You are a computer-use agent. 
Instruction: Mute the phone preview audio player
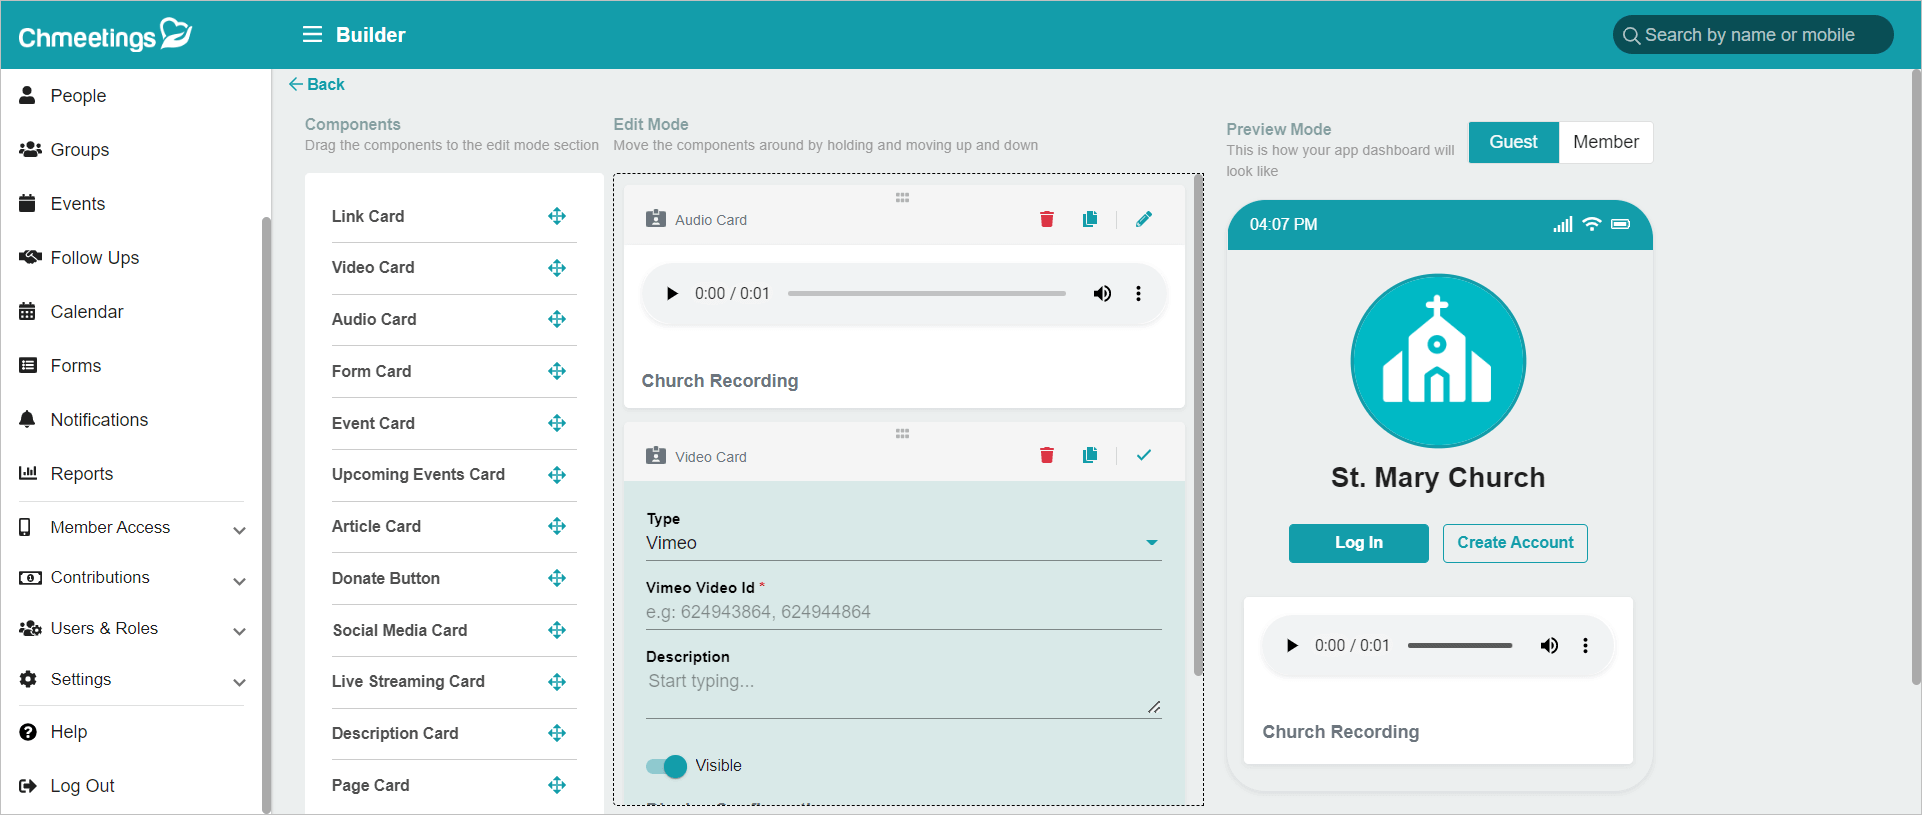[x=1549, y=646]
